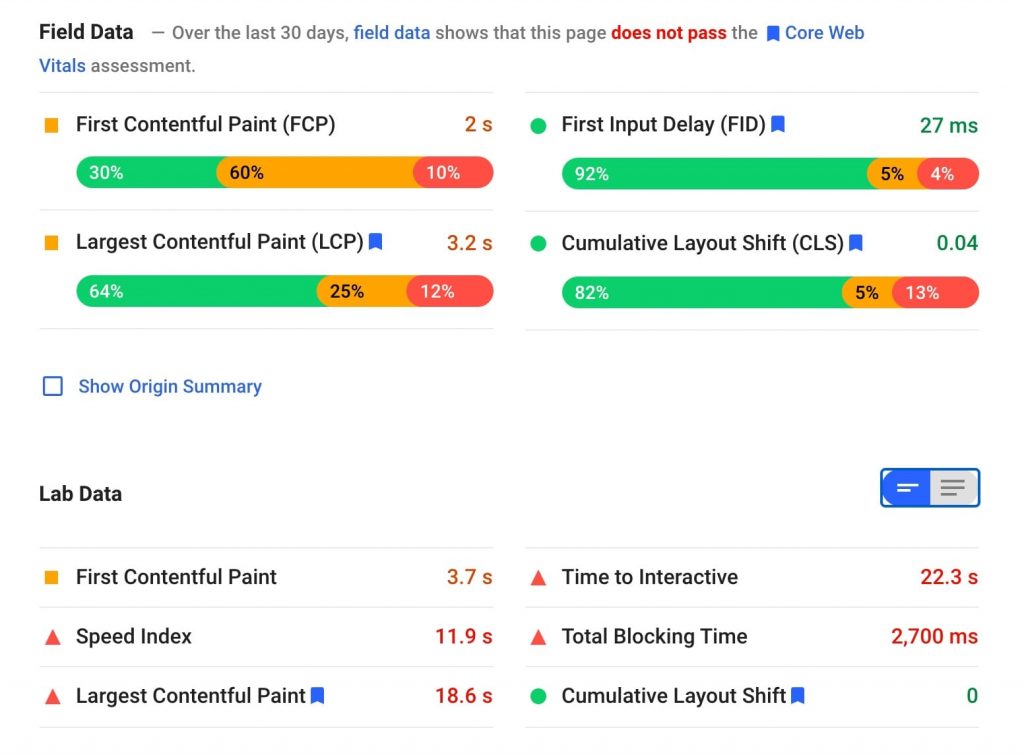Screen dimensions: 1024x755
Task: Enable the Show Origin Summary checkbox
Action: point(52,386)
